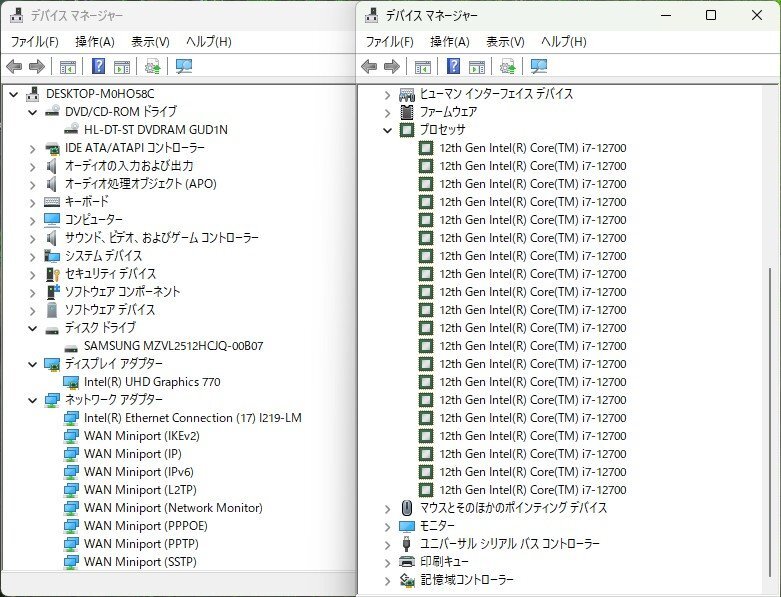
Task: Collapse the DESKTOP-M0HO58C root node
Action: click(14, 94)
